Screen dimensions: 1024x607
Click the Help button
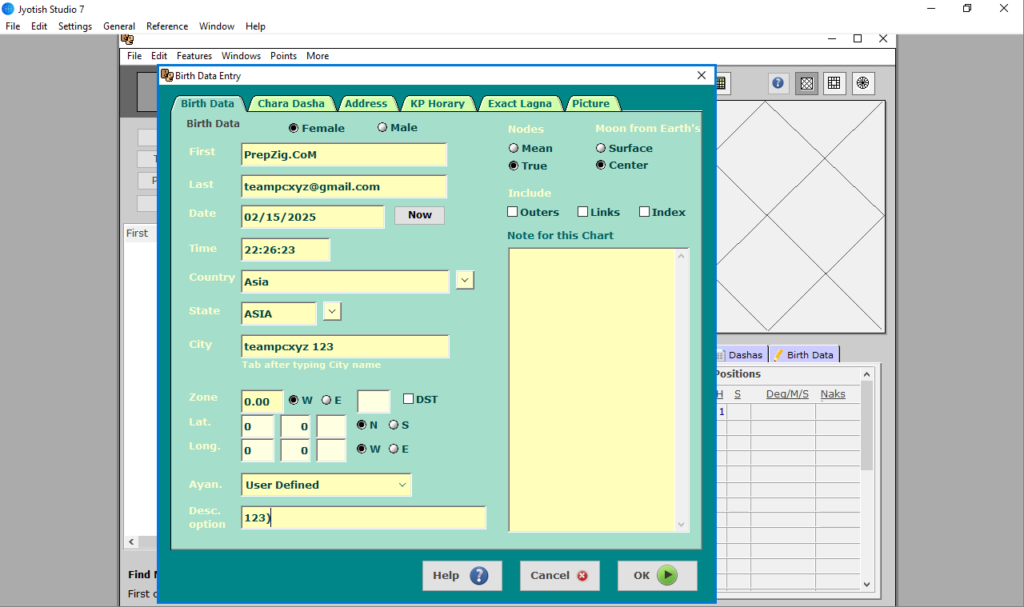coord(462,576)
